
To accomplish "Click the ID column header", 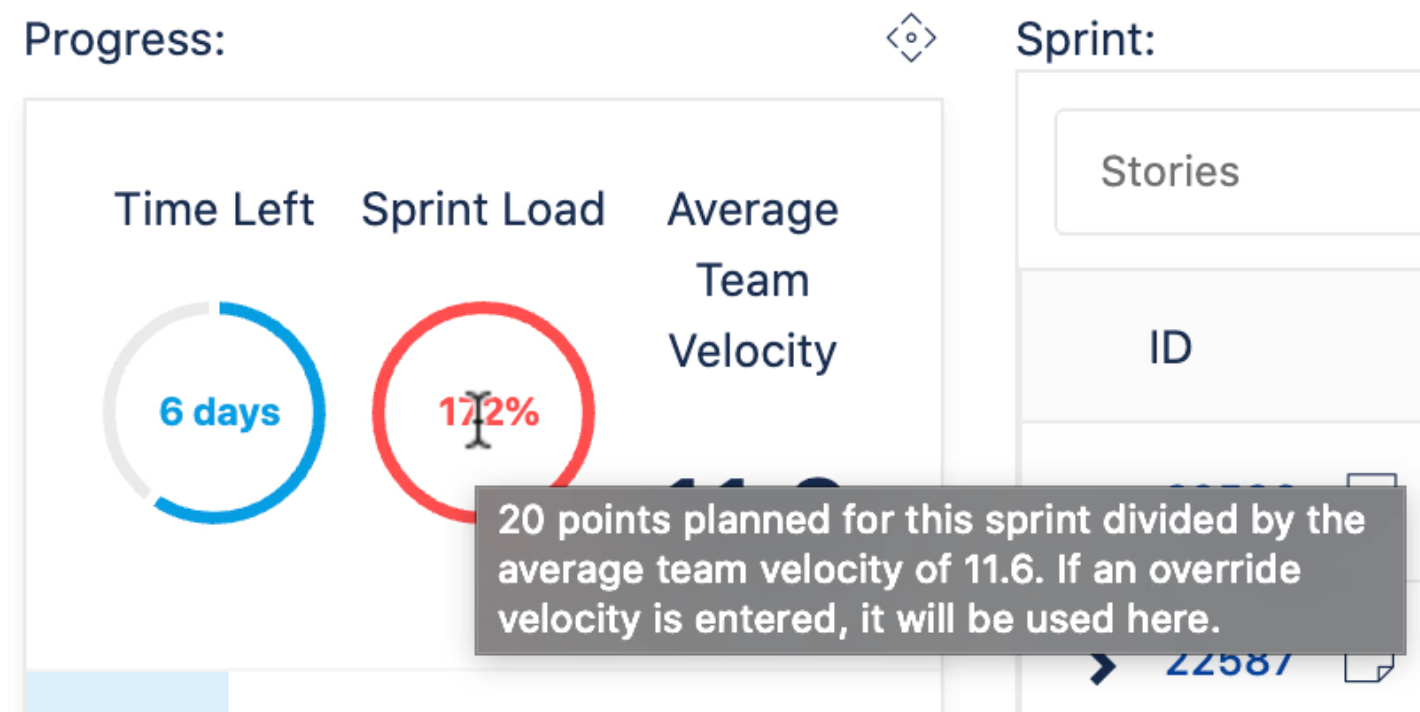I will coord(1170,348).
